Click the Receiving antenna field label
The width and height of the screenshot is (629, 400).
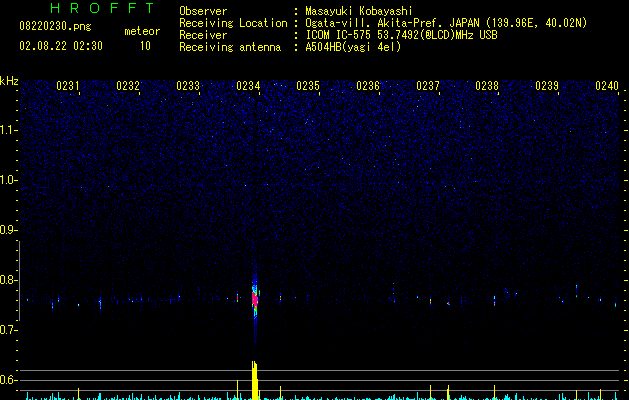pos(230,47)
